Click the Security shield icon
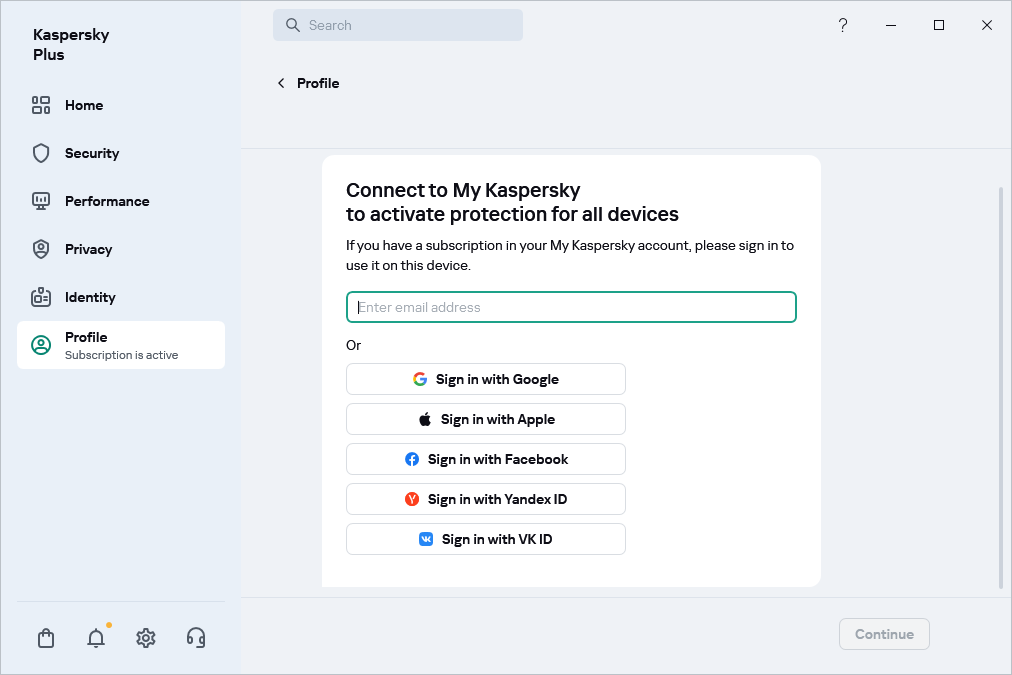 click(41, 153)
